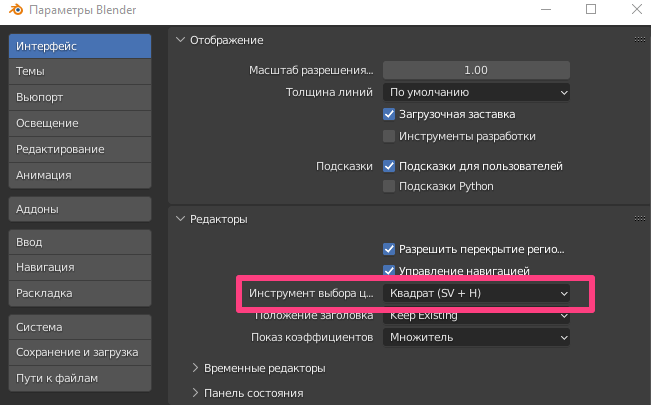Uncheck Разрешить перекрытие регионов option
Screen dimensions: 651x405
tap(390, 249)
